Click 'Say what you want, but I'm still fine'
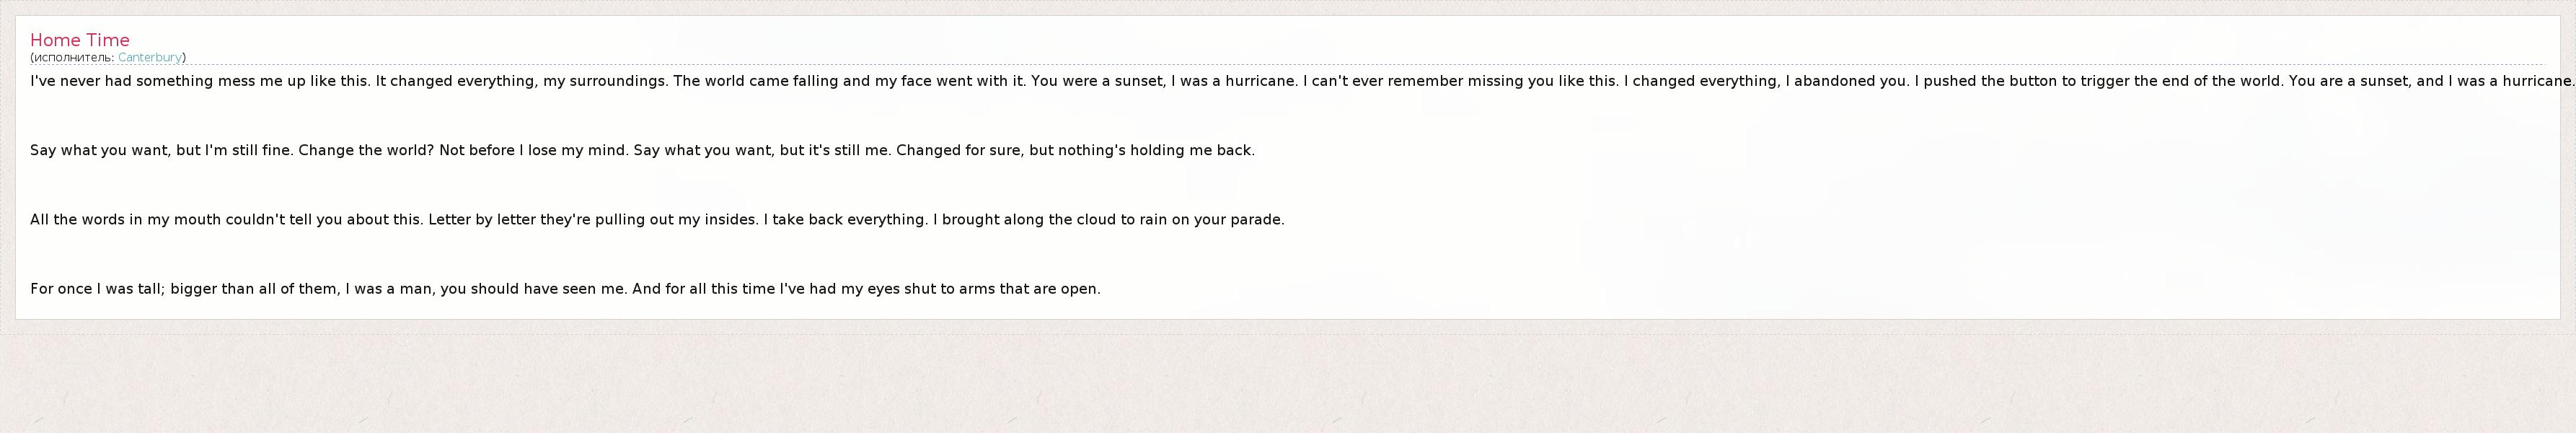Image resolution: width=2576 pixels, height=433 pixels. click(160, 151)
